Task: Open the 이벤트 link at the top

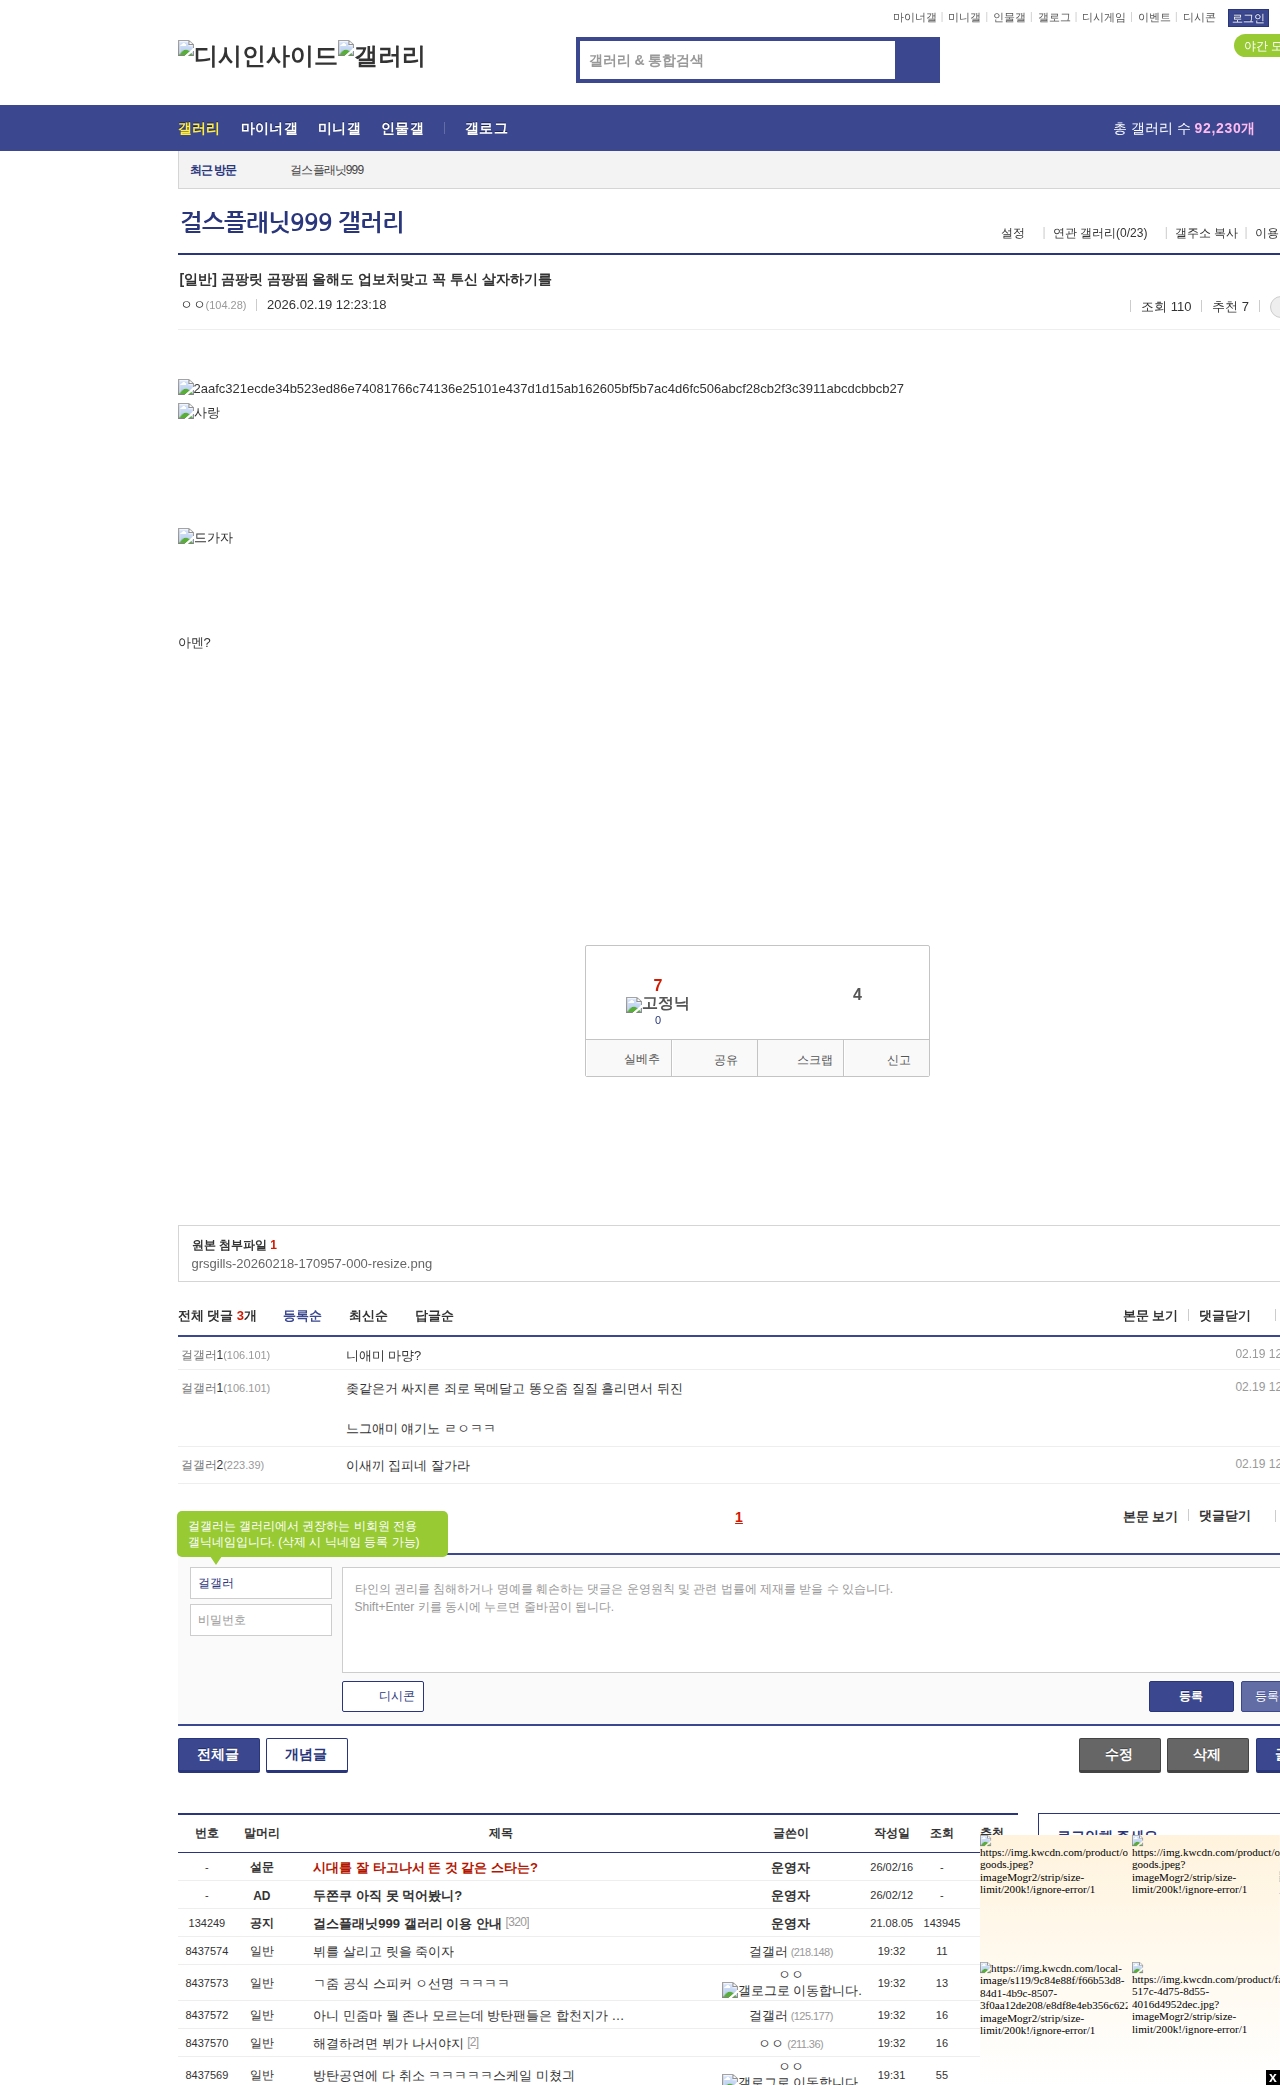Action: [1154, 18]
